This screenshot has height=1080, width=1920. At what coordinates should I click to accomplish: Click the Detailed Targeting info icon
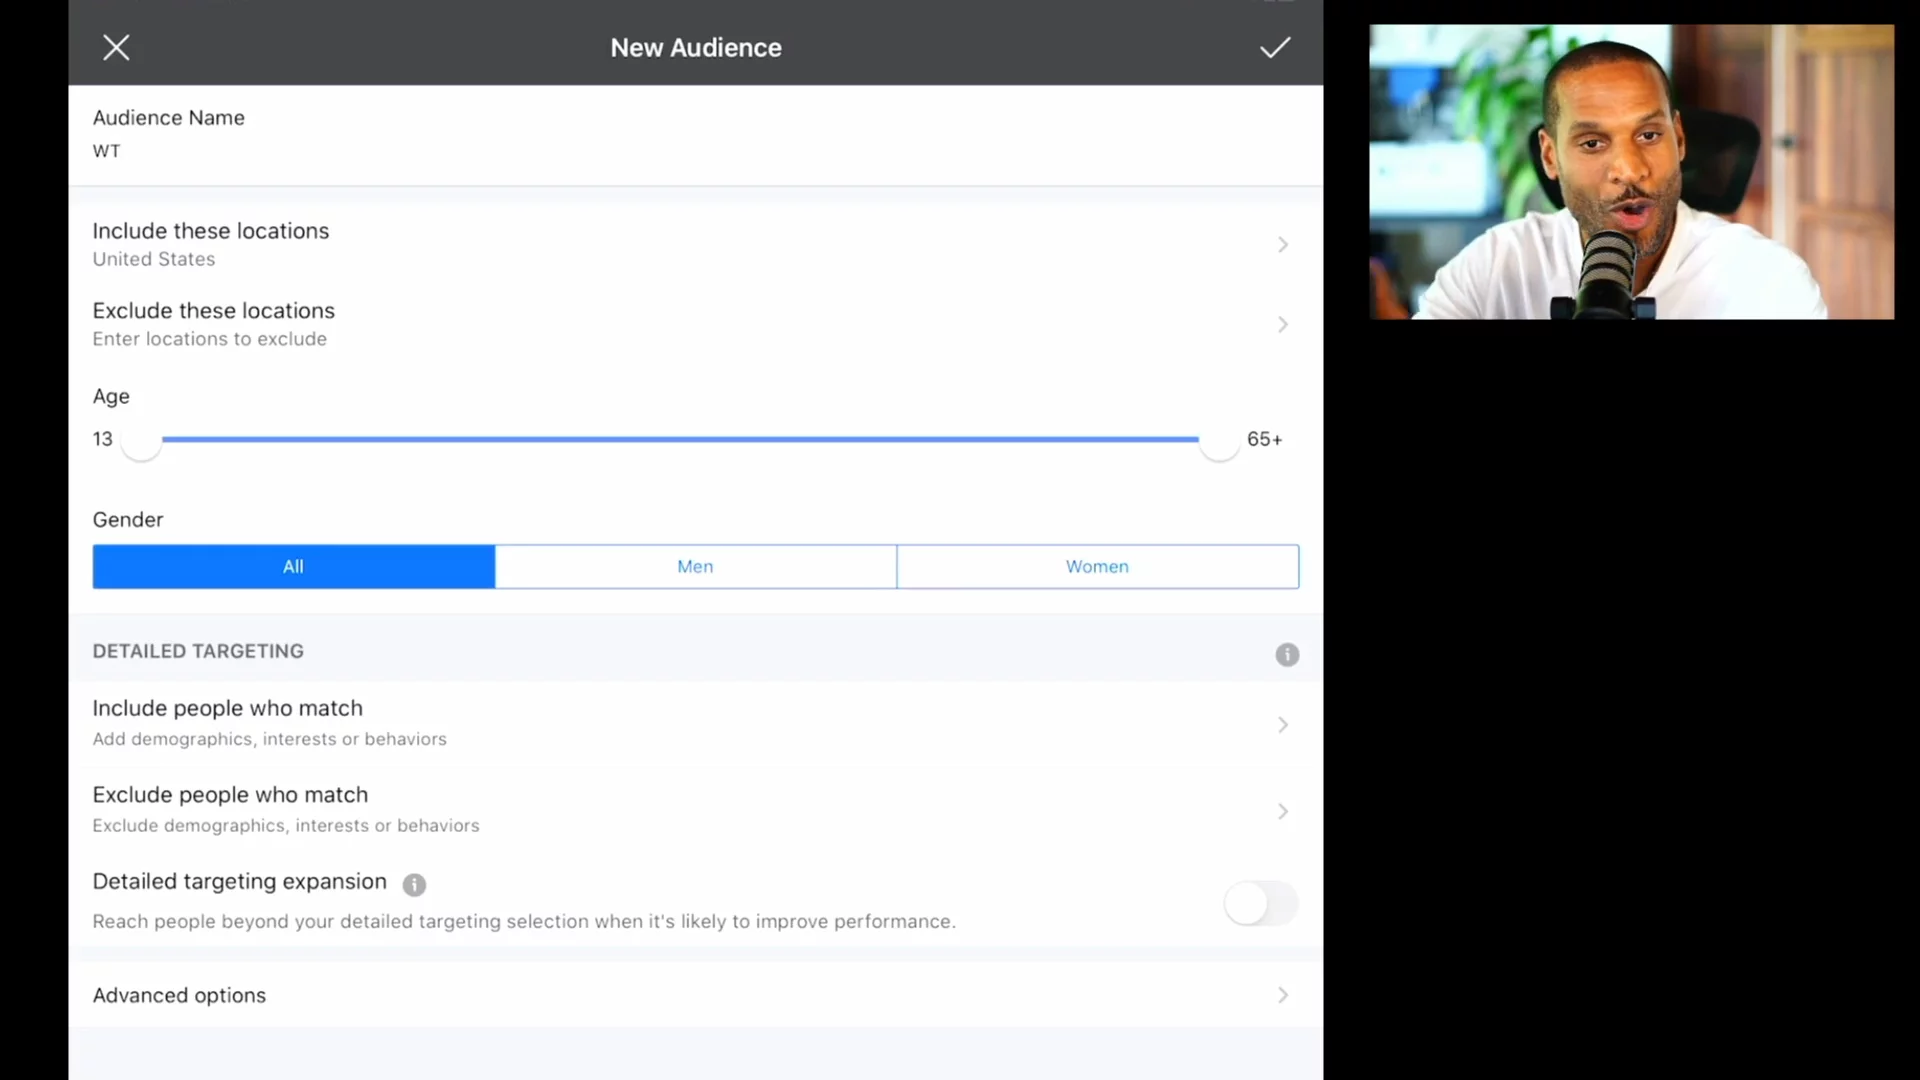pos(1287,655)
